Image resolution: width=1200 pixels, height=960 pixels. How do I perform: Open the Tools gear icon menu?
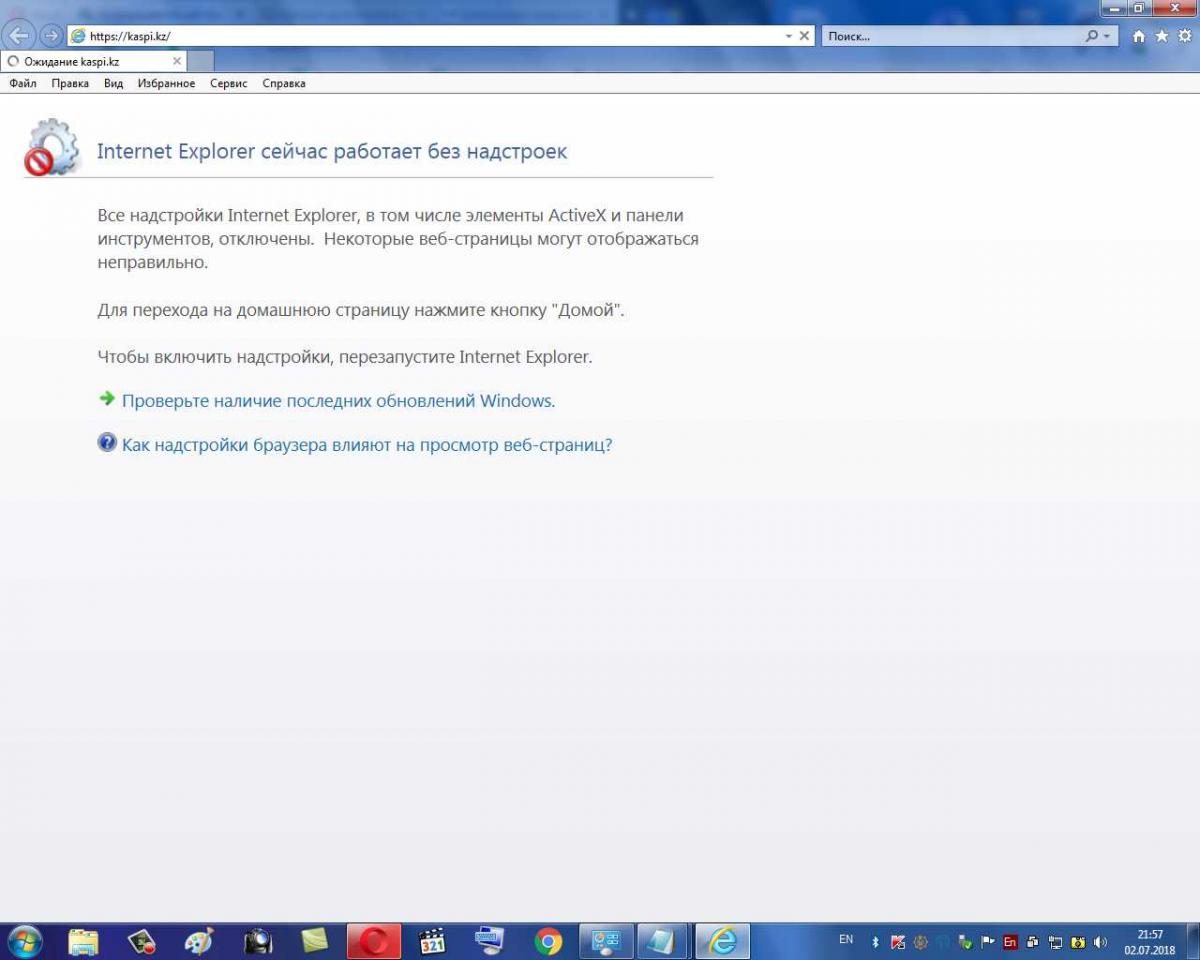coord(1184,36)
